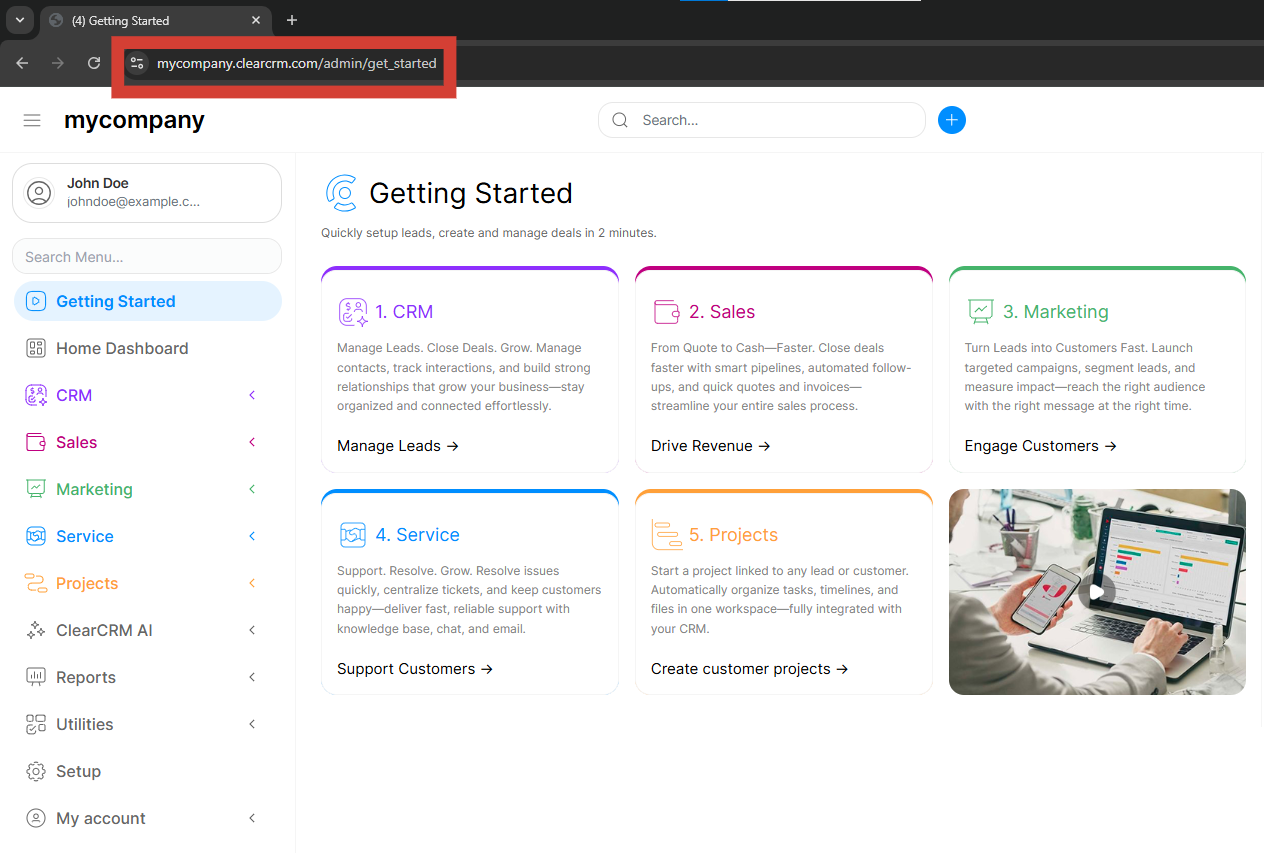The height and width of the screenshot is (853, 1264).
Task: Open the tab search dropdown arrow
Action: point(20,20)
